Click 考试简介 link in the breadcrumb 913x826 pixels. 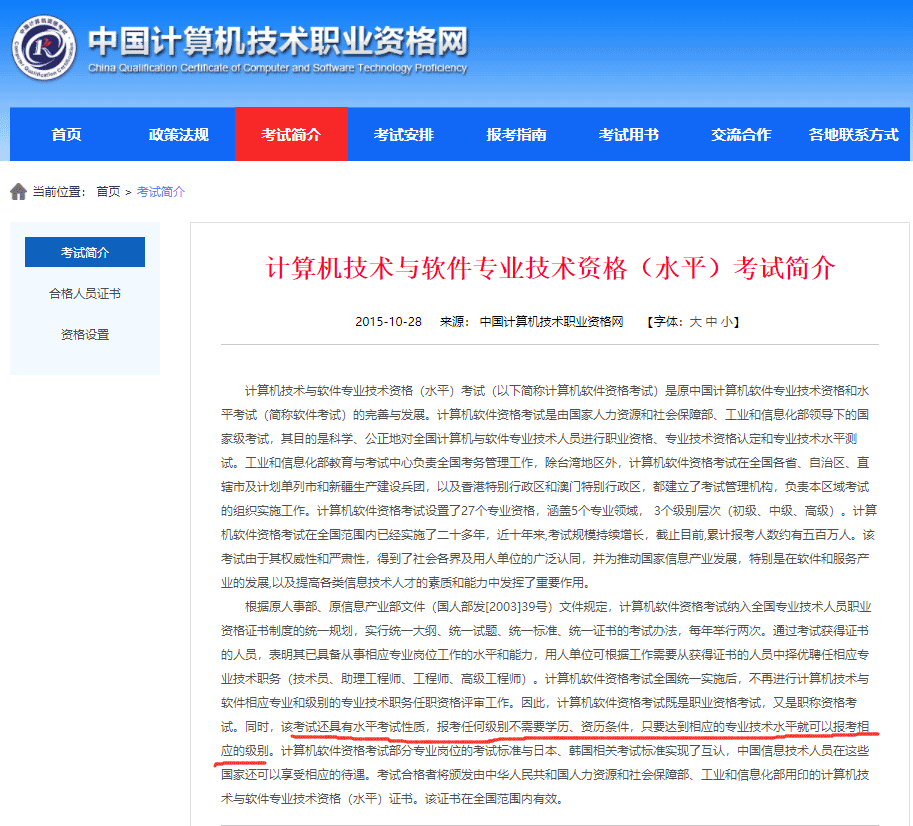click(160, 191)
